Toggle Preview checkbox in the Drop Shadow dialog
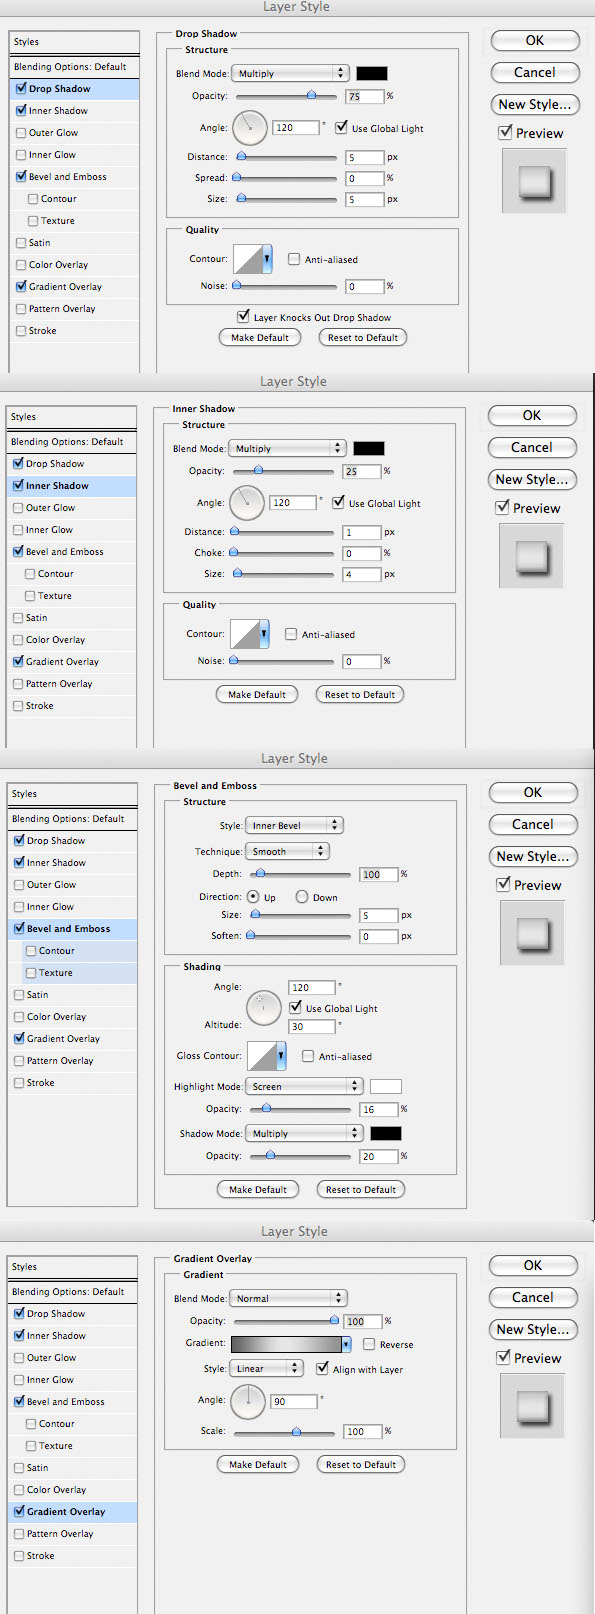This screenshot has height=1614, width=595. click(505, 133)
